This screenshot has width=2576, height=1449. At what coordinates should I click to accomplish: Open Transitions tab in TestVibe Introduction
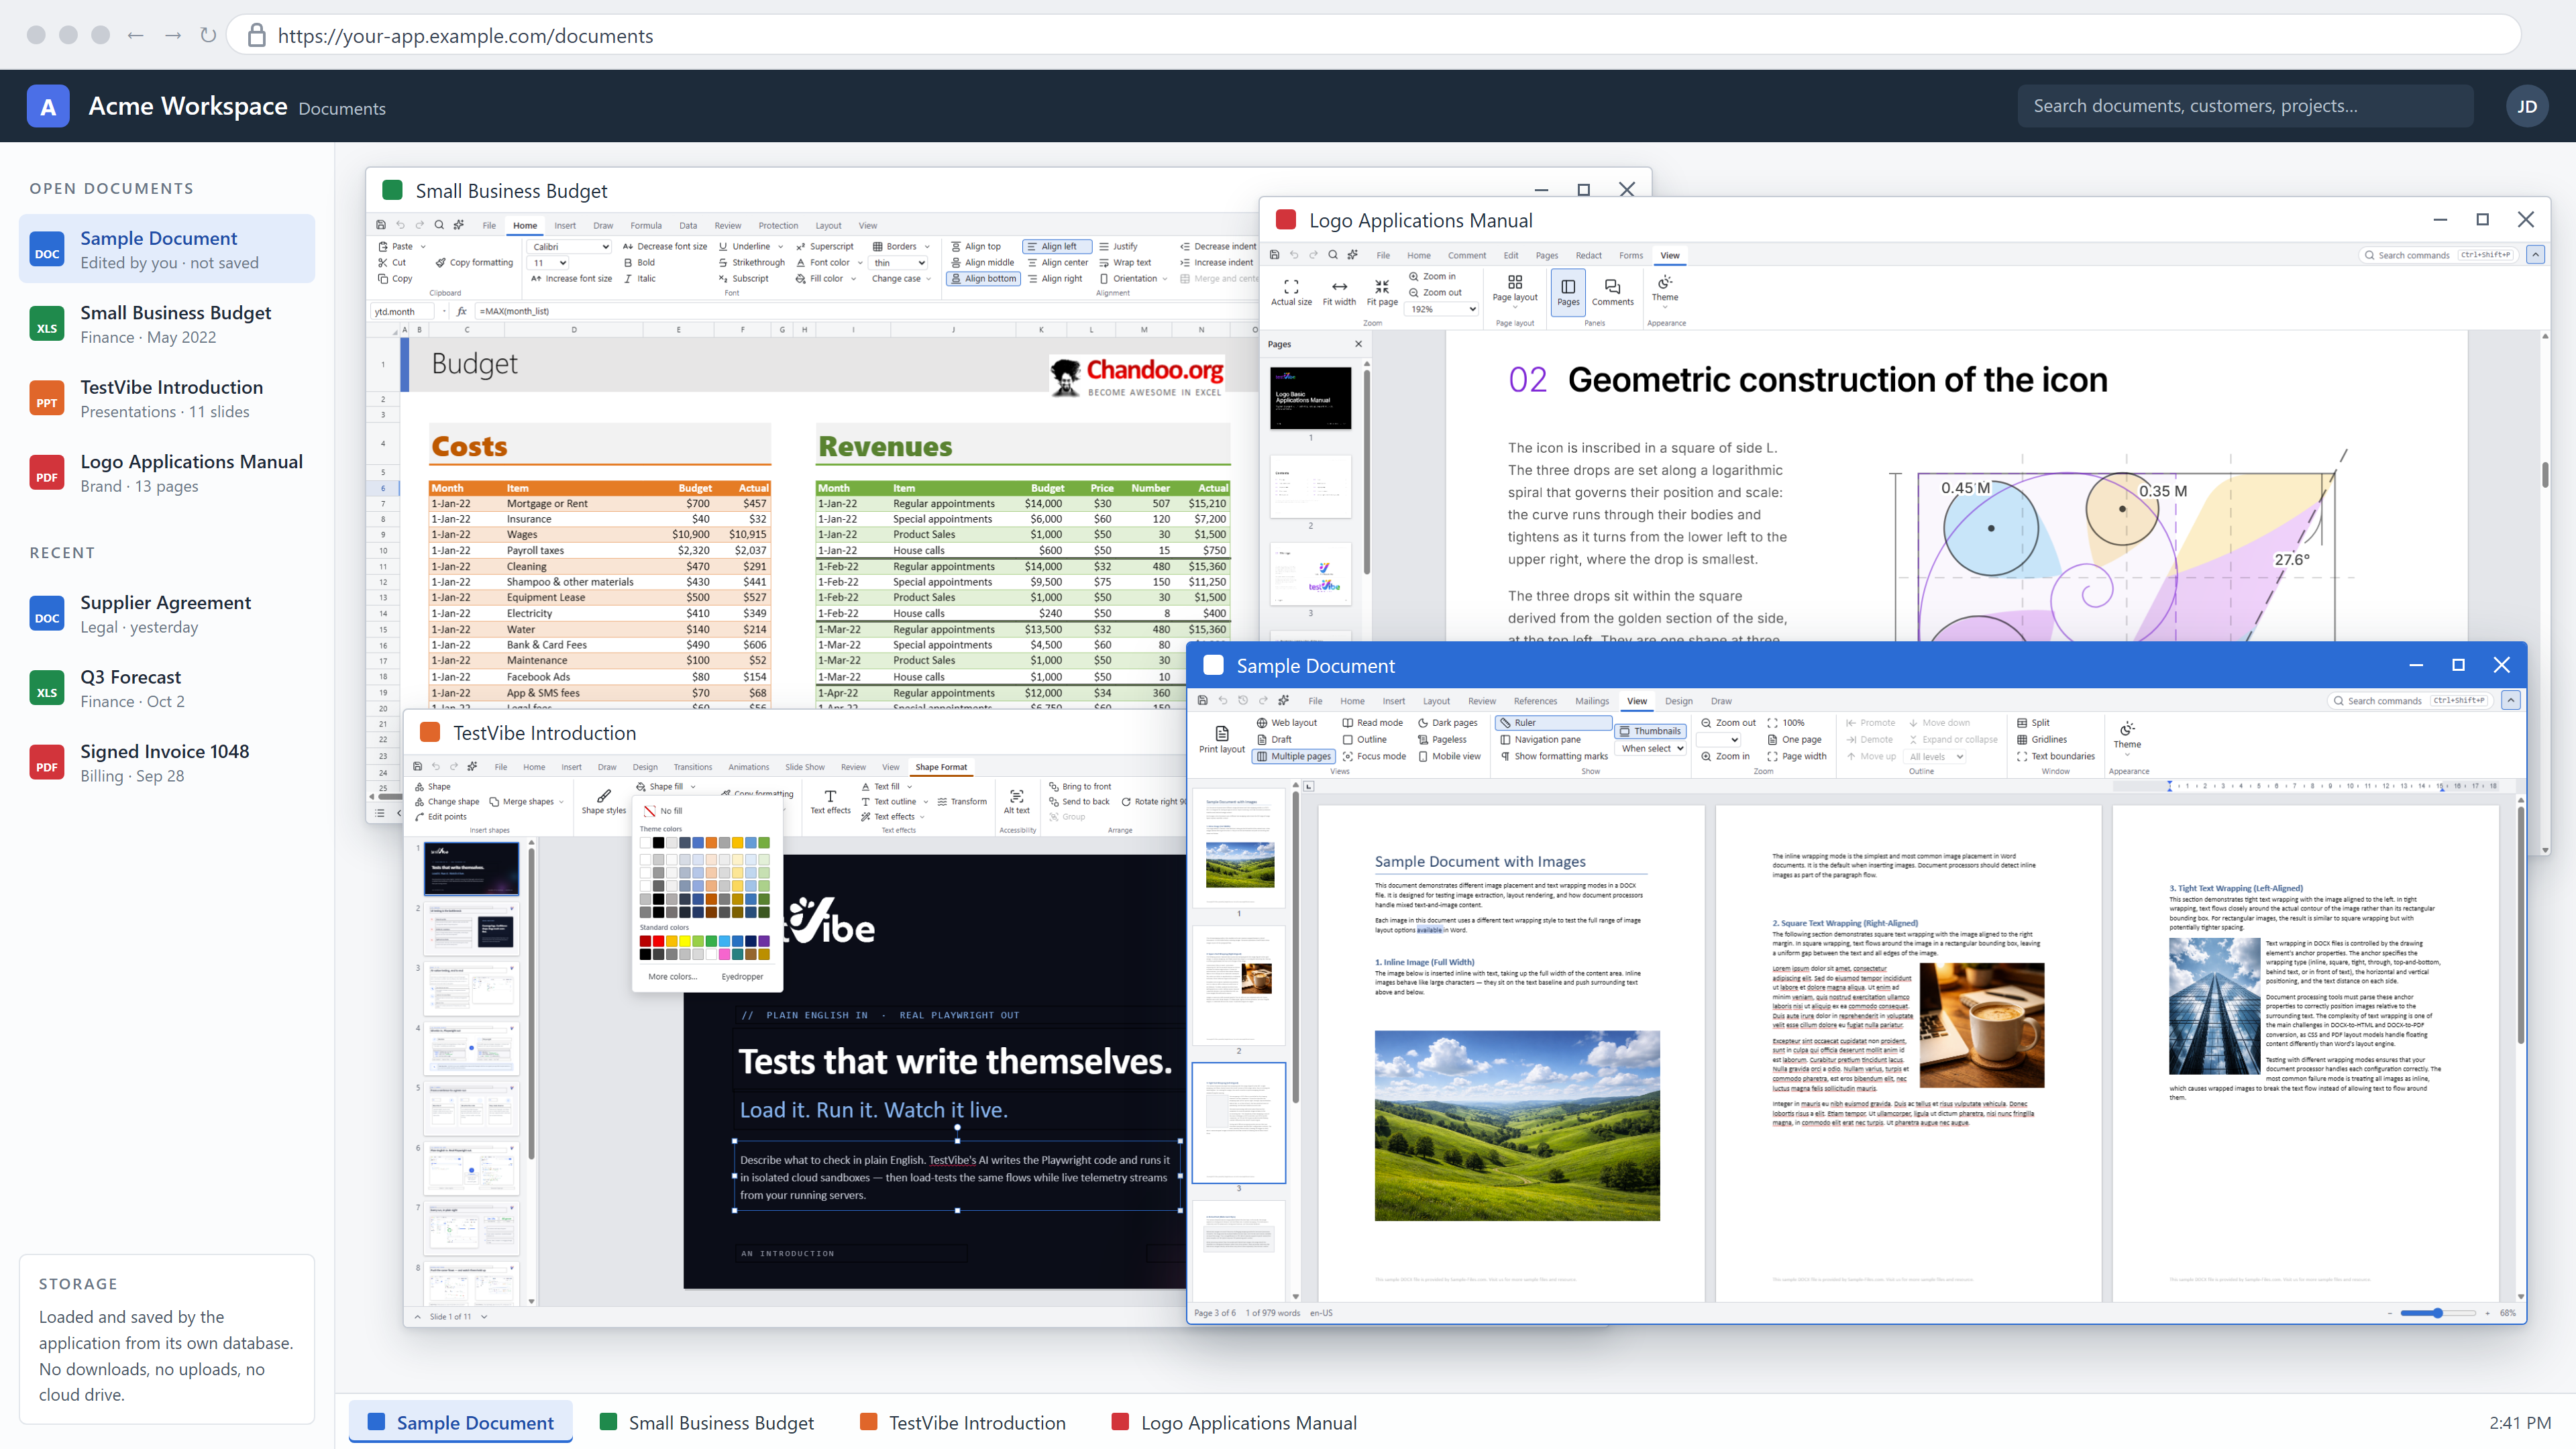coord(692,767)
